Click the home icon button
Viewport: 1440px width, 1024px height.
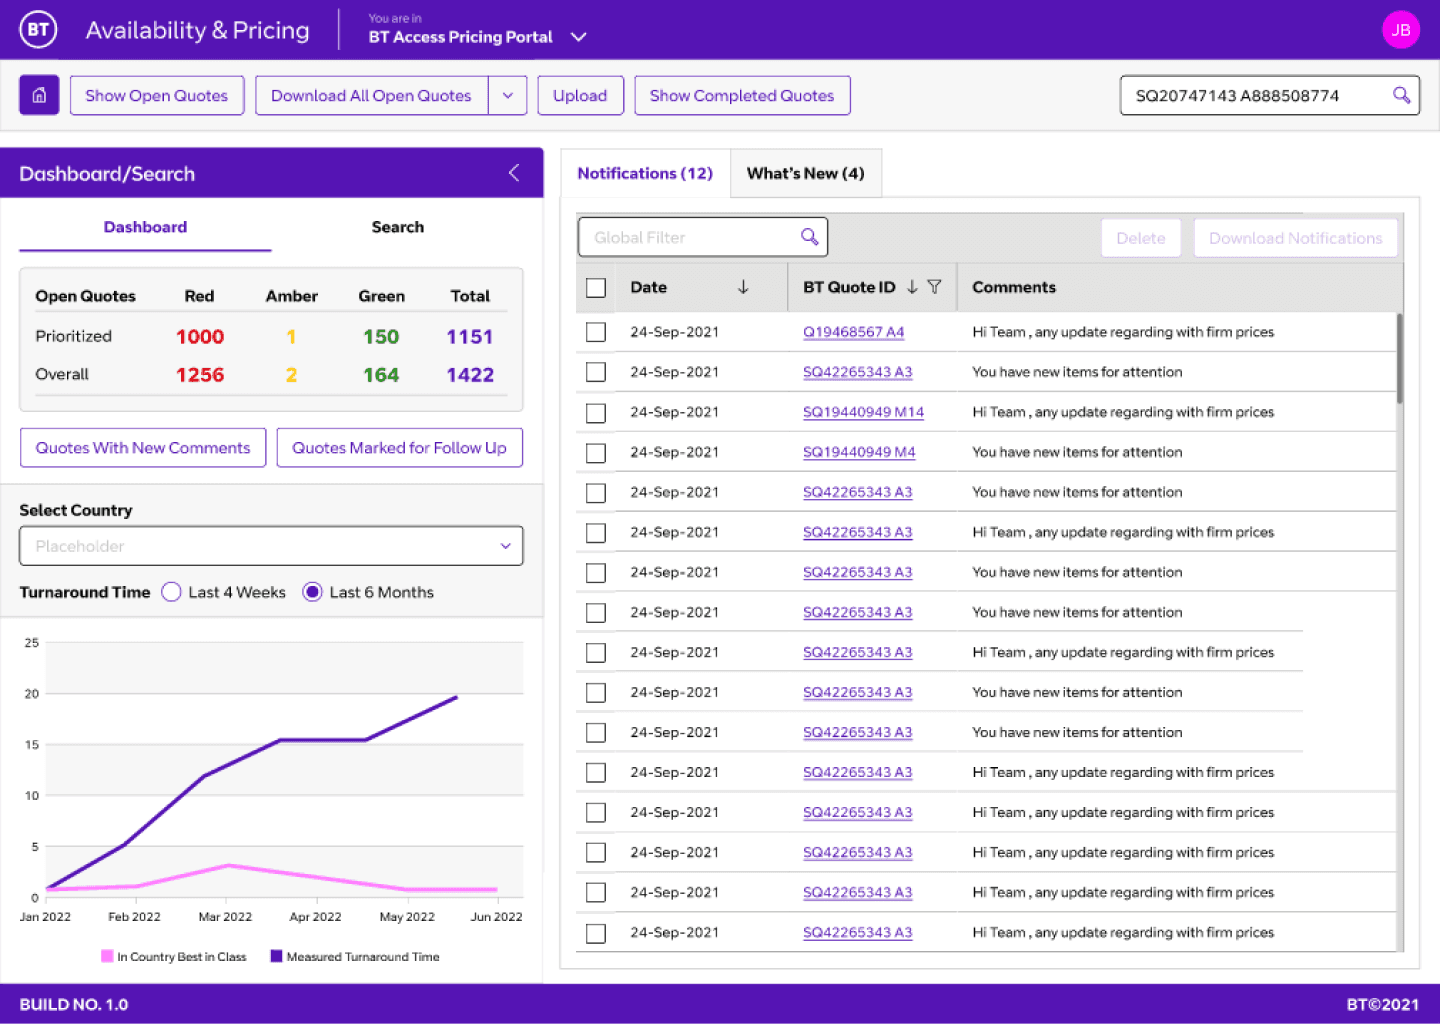[x=39, y=95]
